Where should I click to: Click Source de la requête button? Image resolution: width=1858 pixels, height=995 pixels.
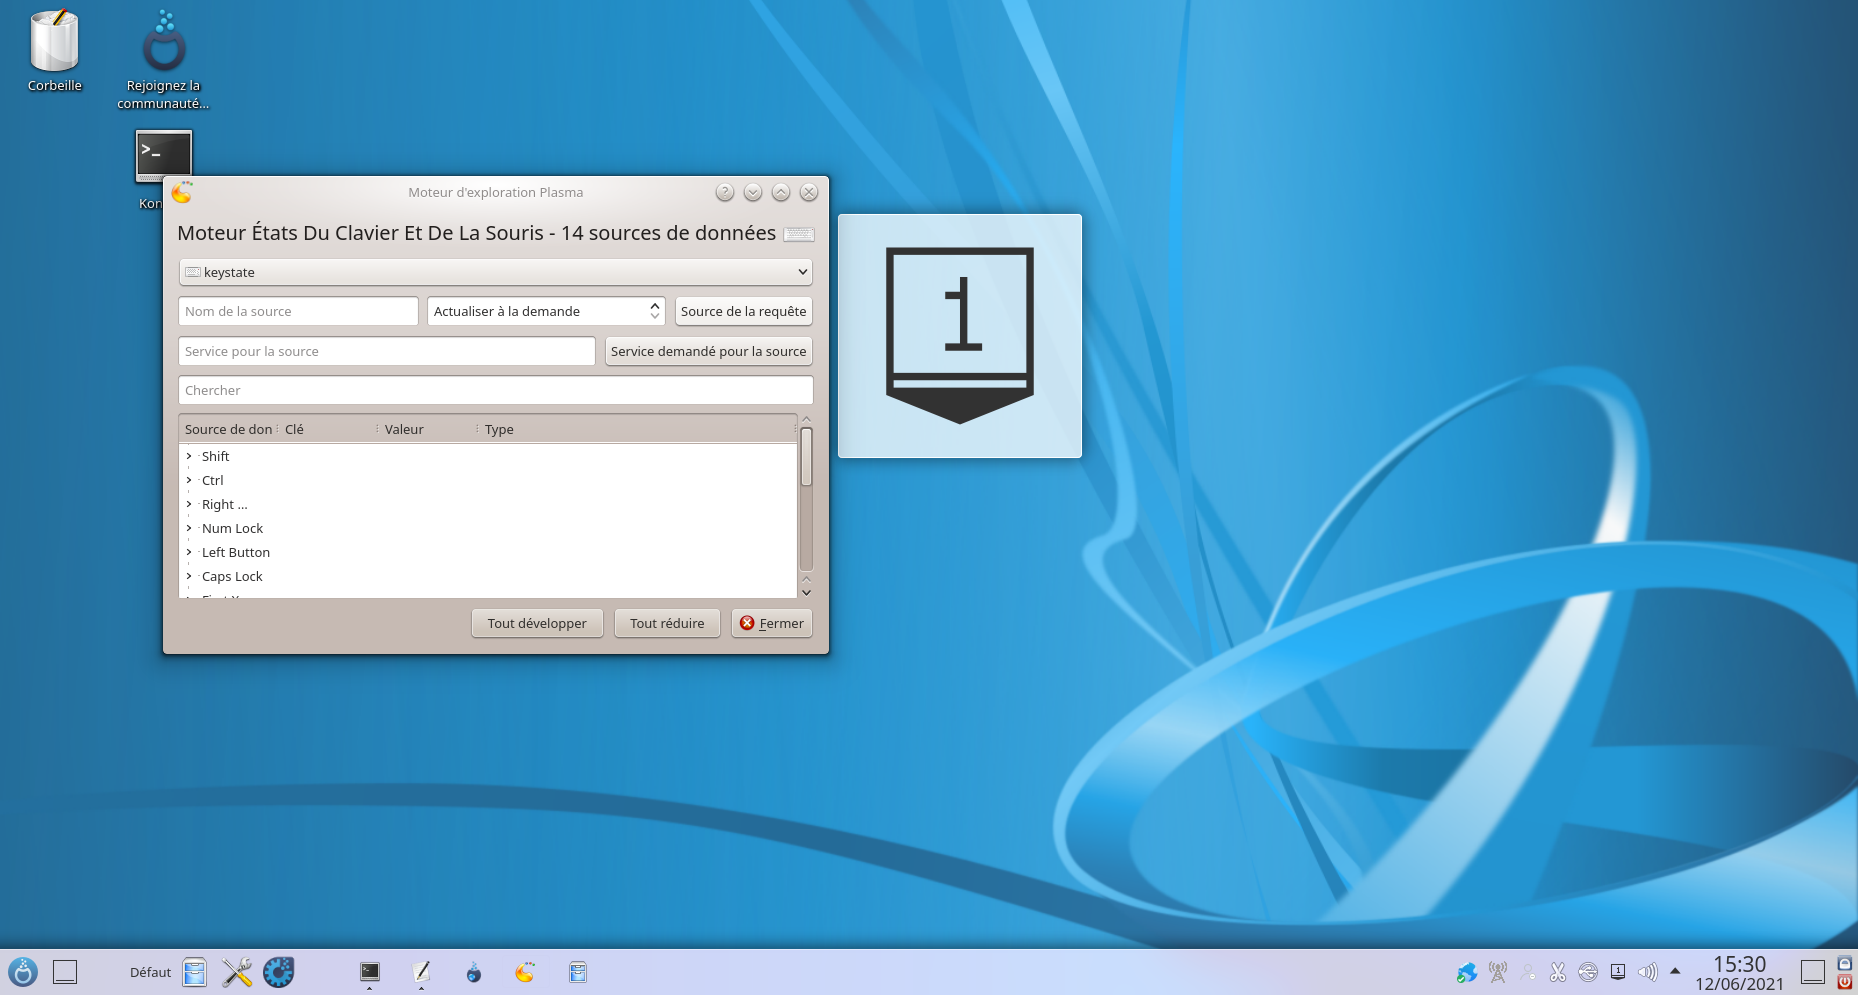743,311
